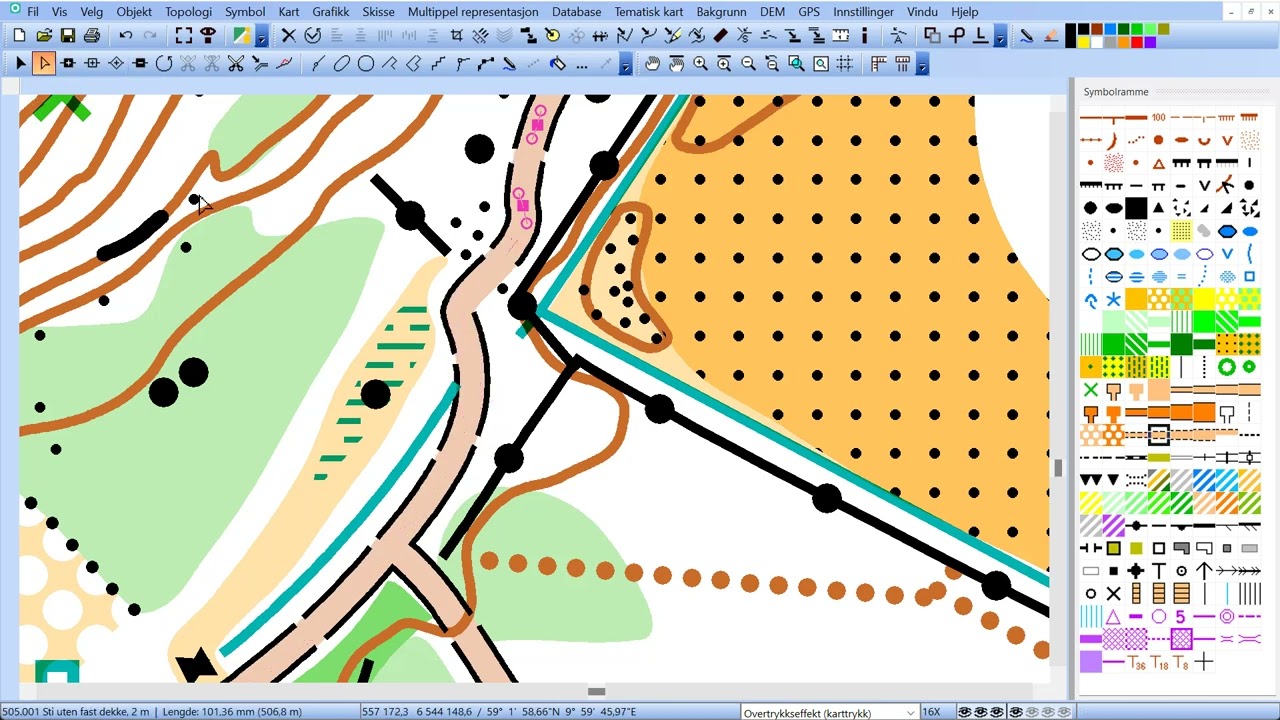The height and width of the screenshot is (720, 1280).
Task: Click the object information 'i' icon
Action: click(865, 35)
